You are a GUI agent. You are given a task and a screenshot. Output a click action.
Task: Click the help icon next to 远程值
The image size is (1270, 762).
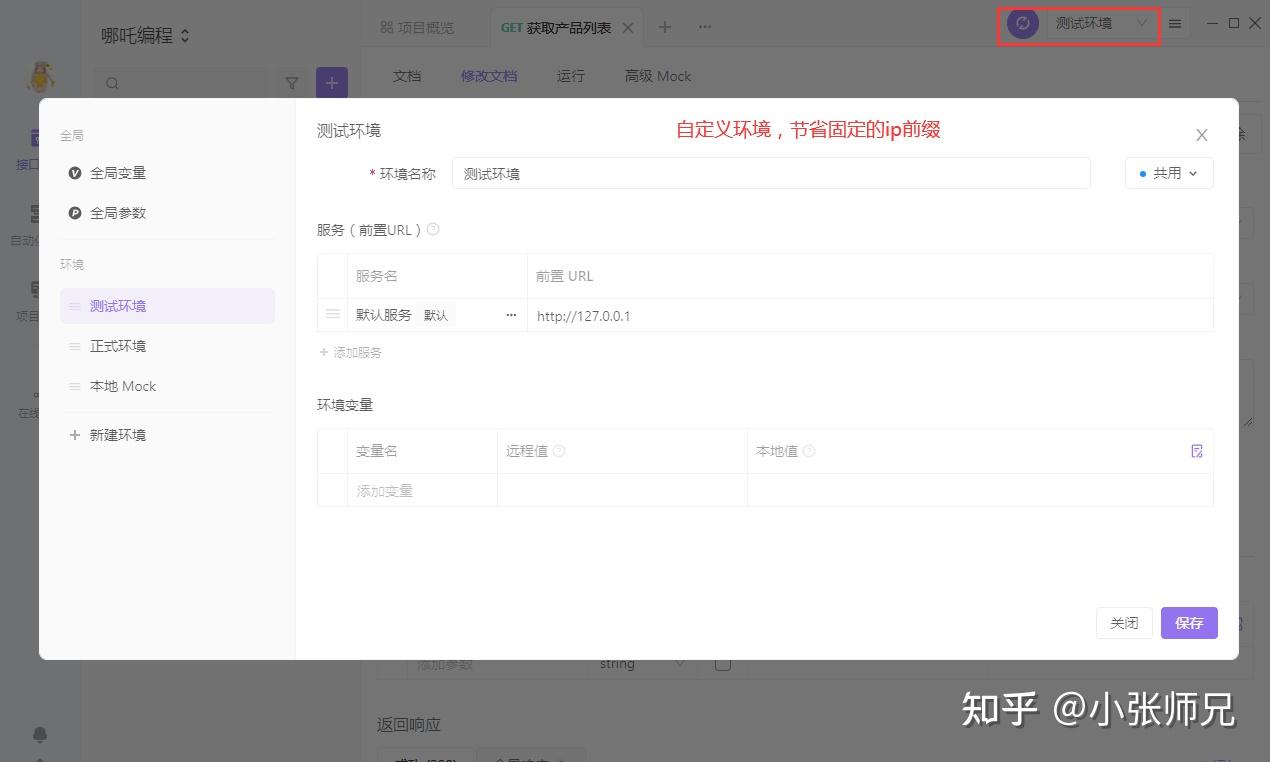[x=559, y=451]
